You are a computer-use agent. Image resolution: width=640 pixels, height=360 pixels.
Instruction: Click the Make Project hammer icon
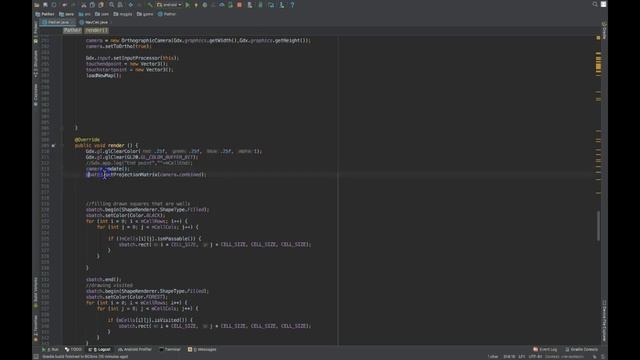[150, 5]
